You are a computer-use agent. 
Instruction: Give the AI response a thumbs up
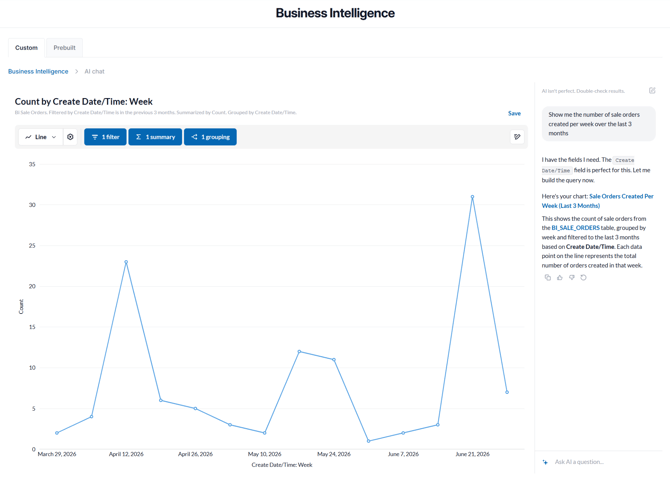pyautogui.click(x=560, y=277)
